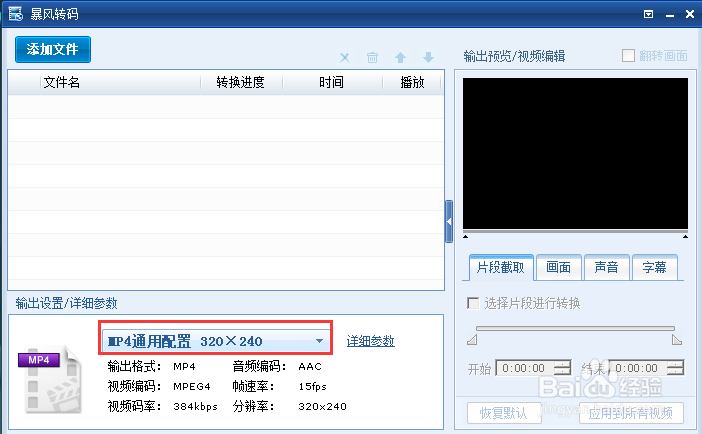702x434 pixels.
Task: Clear file list with trash icon
Action: pyautogui.click(x=372, y=57)
